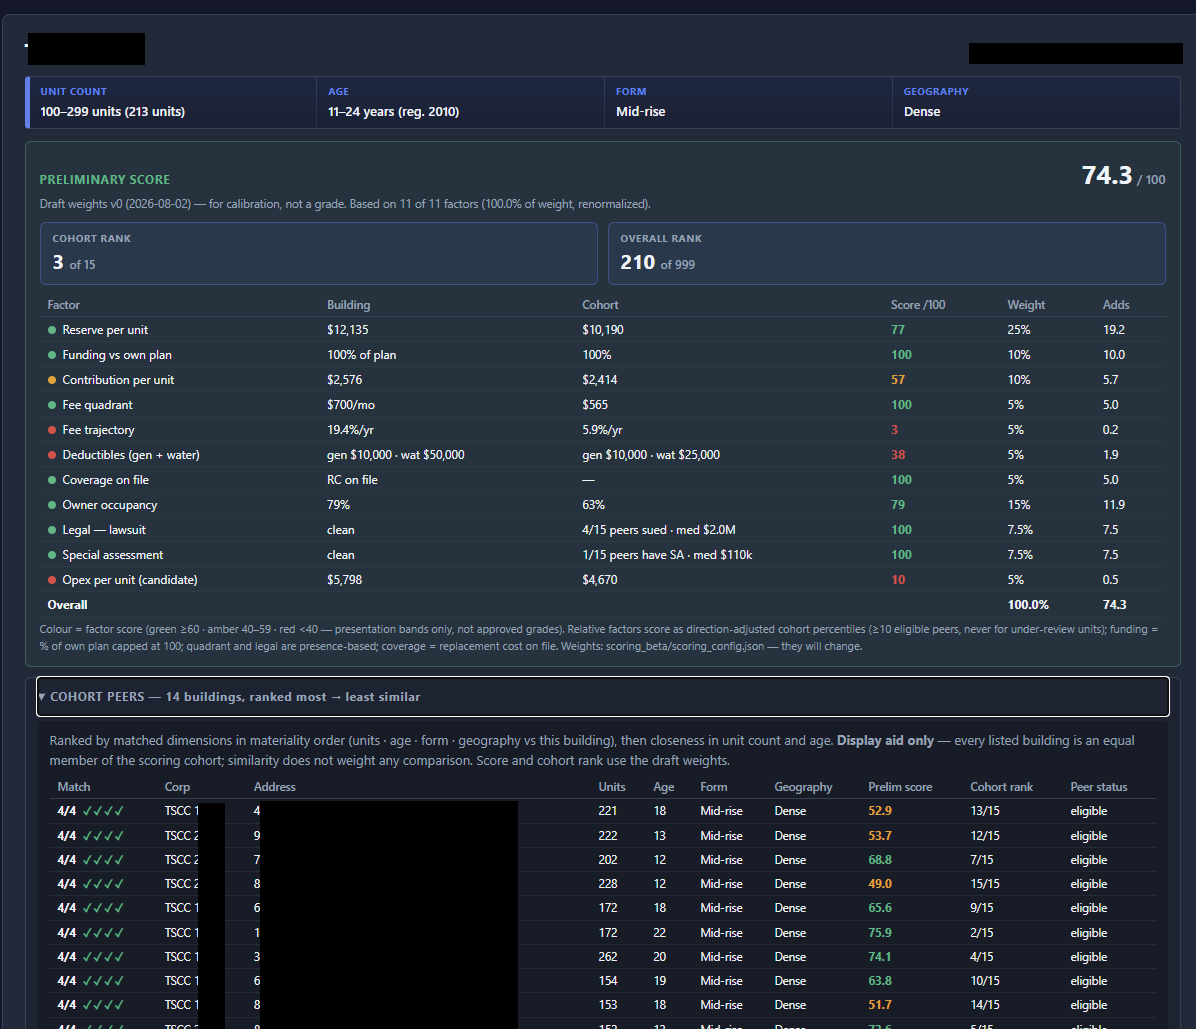Click the Weight column header

1026,305
